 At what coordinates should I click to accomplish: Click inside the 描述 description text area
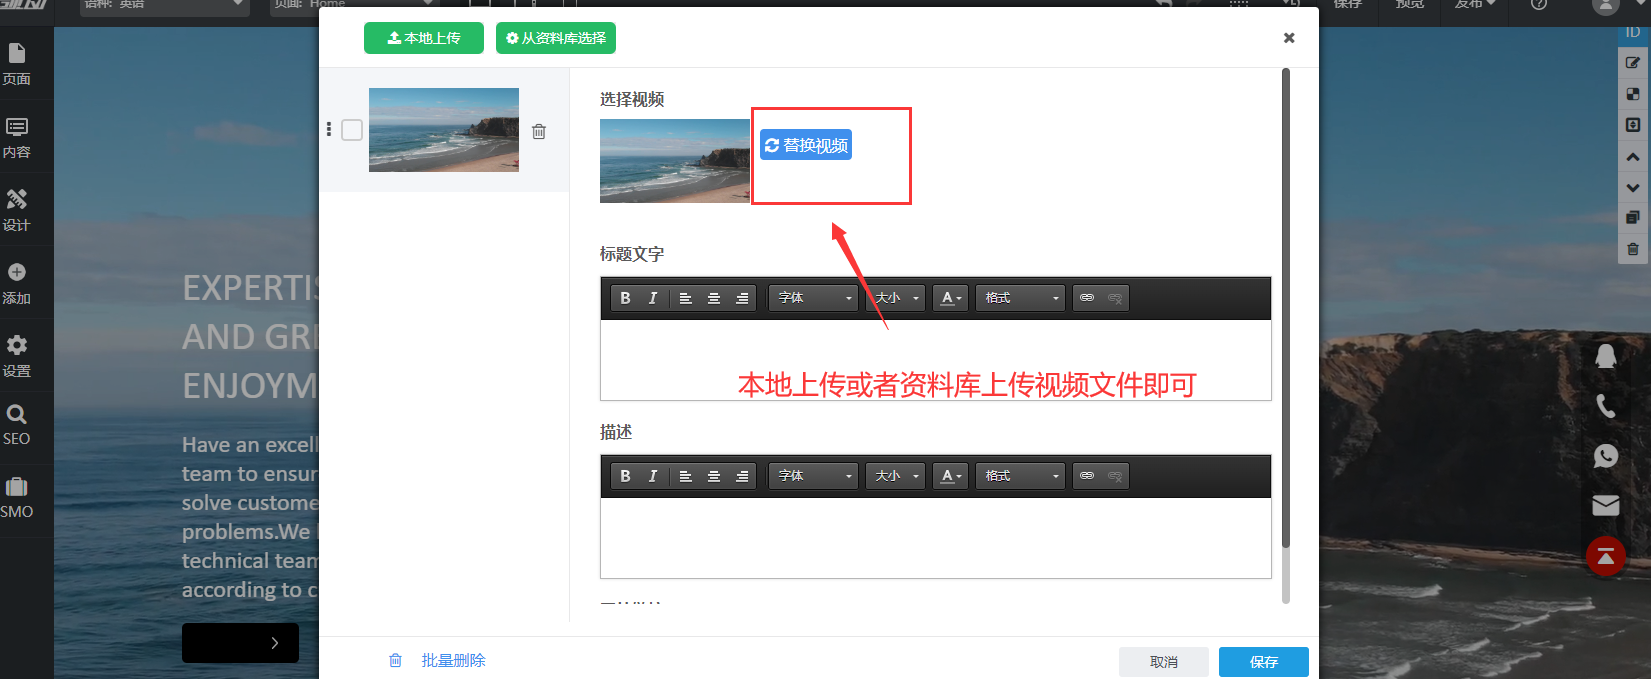[935, 537]
